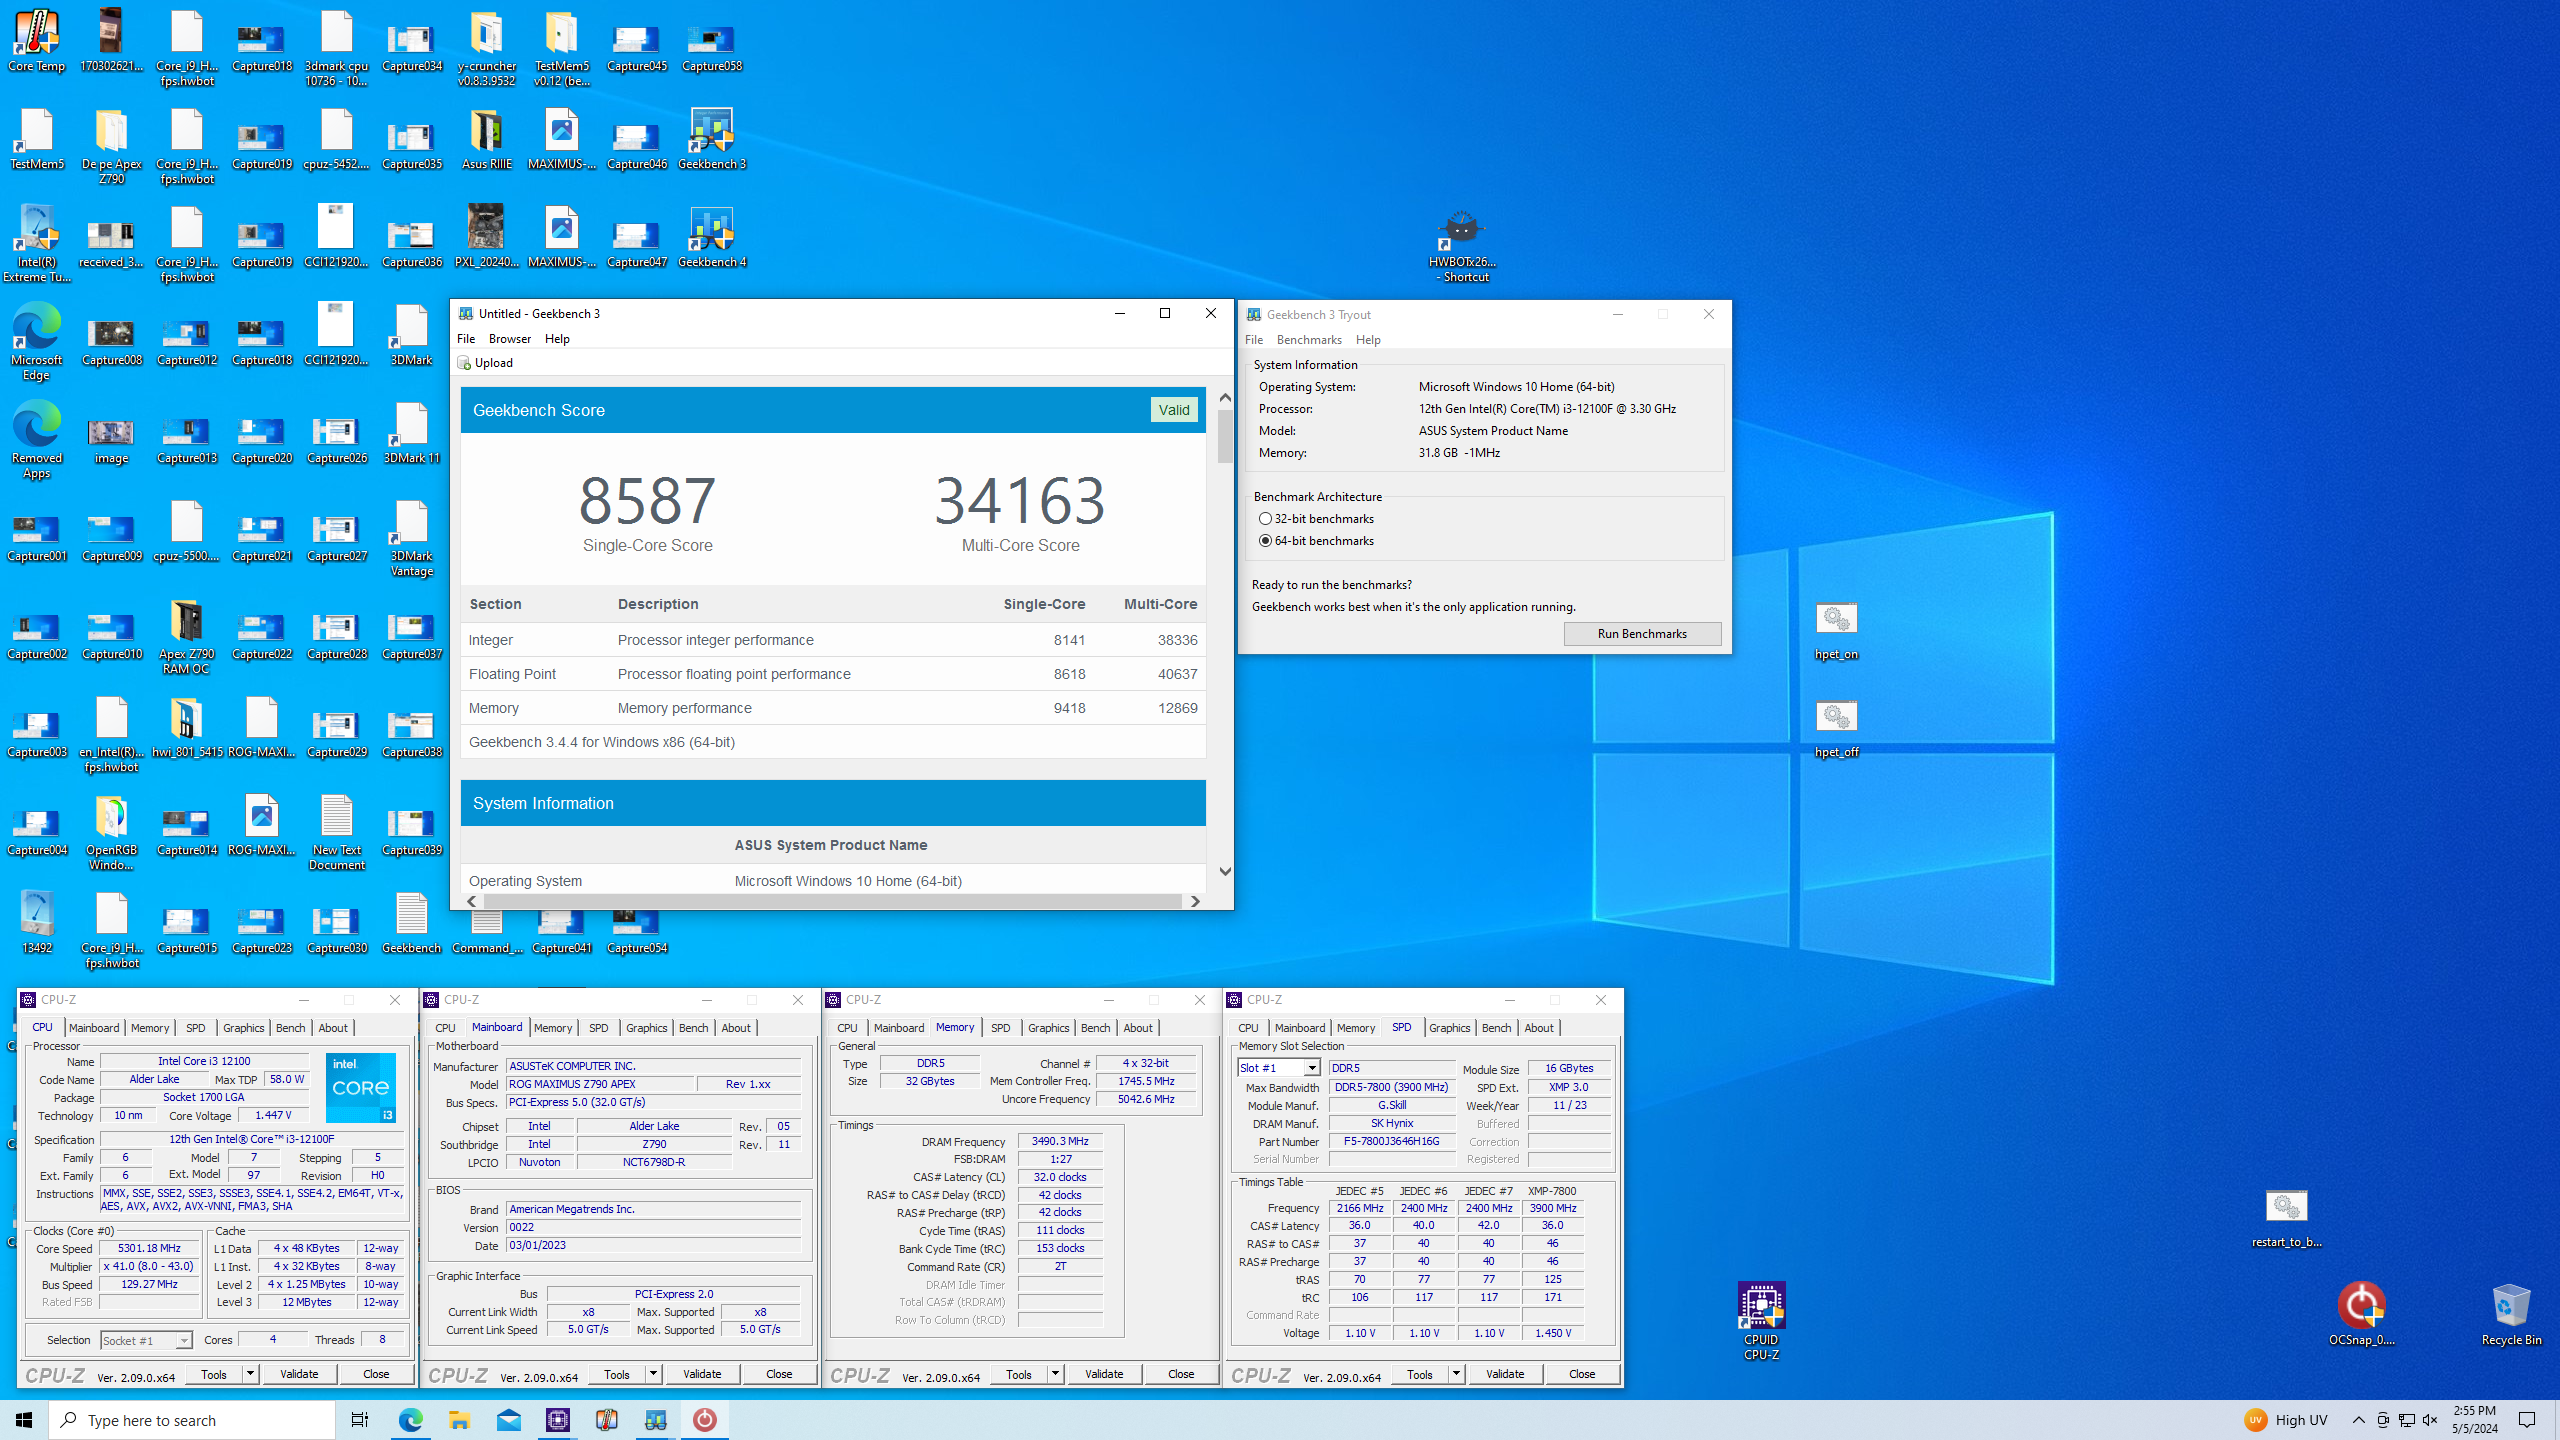Select the restart_to_b... batch file icon
The image size is (2560, 1440).
pos(2286,1218)
